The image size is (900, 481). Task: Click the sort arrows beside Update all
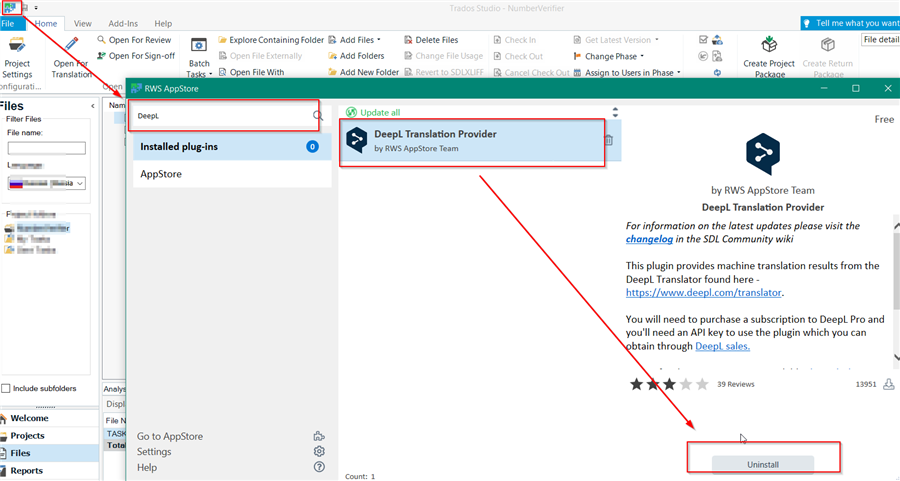coord(615,112)
